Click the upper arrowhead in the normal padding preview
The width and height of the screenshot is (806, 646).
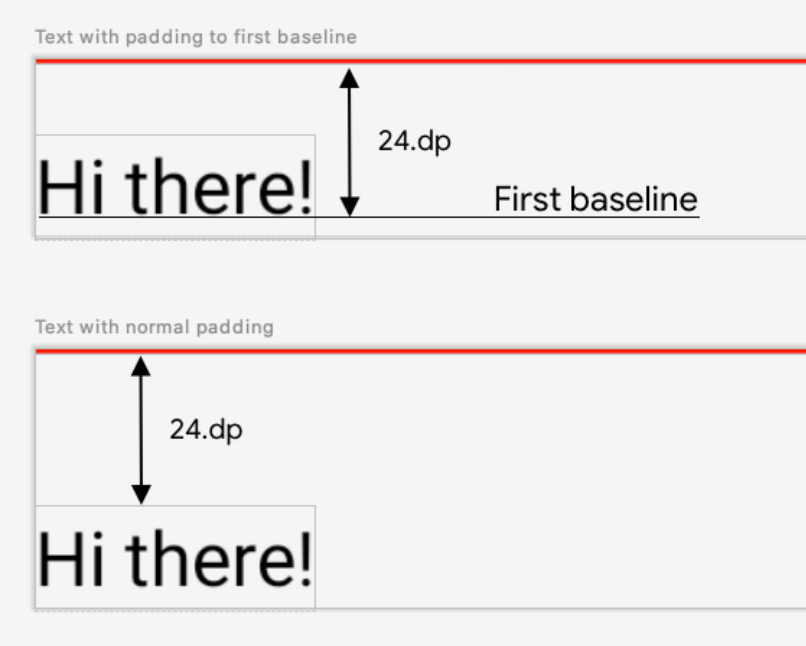(141, 366)
